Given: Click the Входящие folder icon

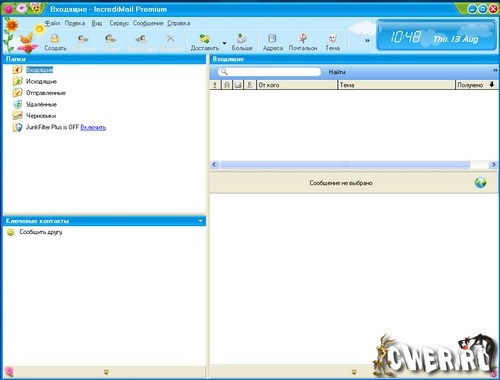Looking at the screenshot, I should click(x=17, y=70).
